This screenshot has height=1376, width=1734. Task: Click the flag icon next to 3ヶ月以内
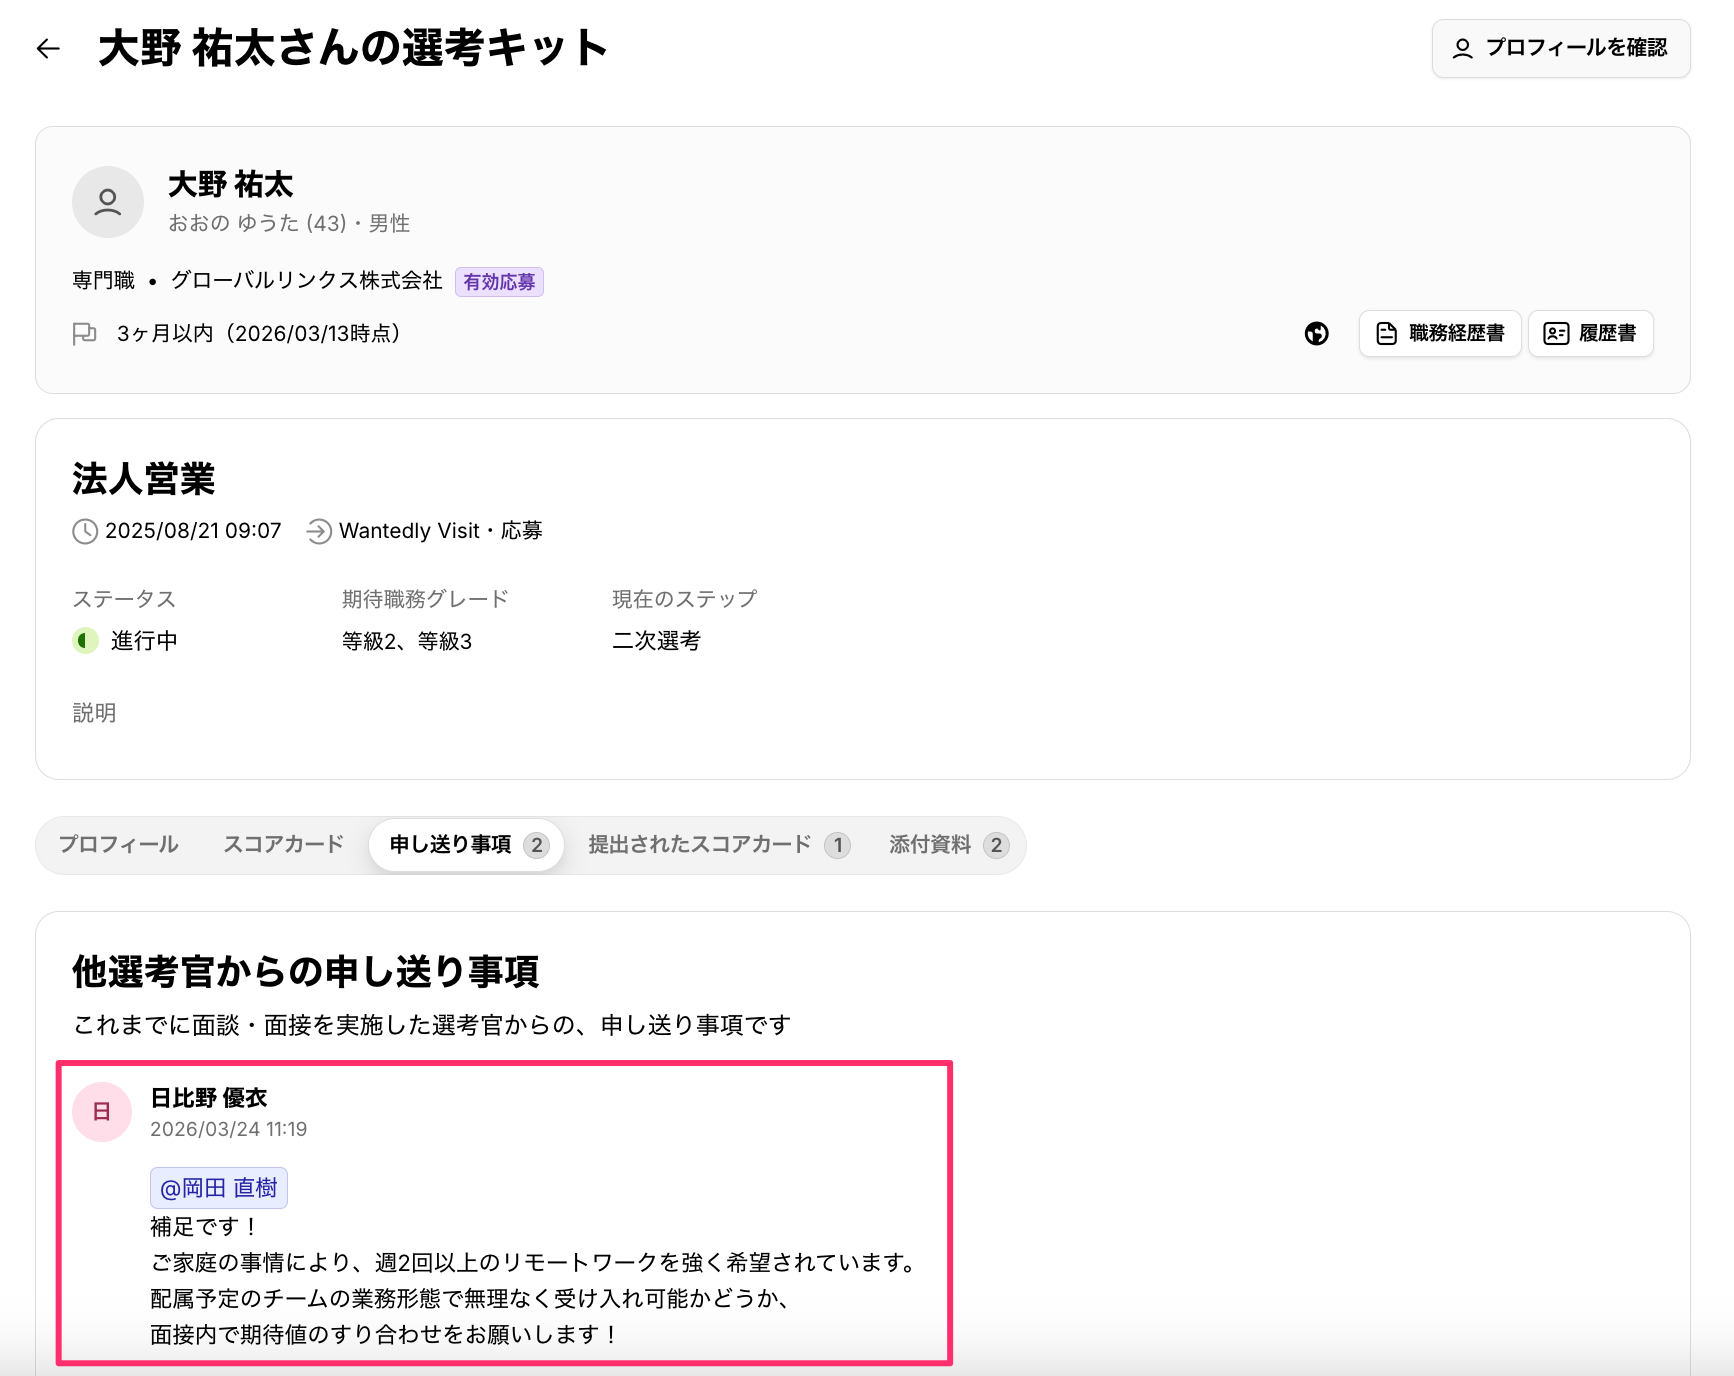pos(85,334)
